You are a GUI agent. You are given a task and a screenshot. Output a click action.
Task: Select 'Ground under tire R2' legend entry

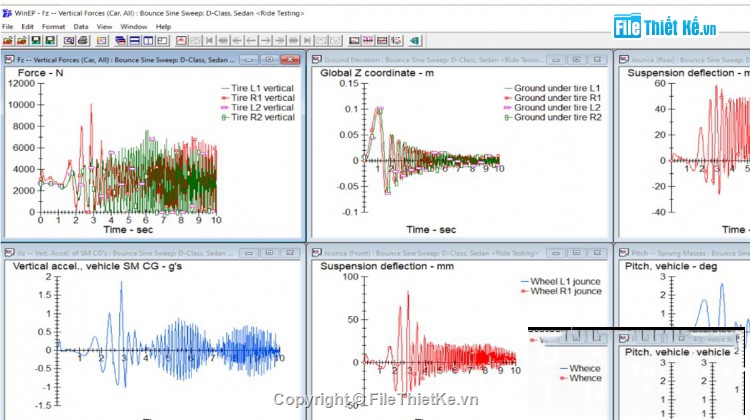point(553,117)
